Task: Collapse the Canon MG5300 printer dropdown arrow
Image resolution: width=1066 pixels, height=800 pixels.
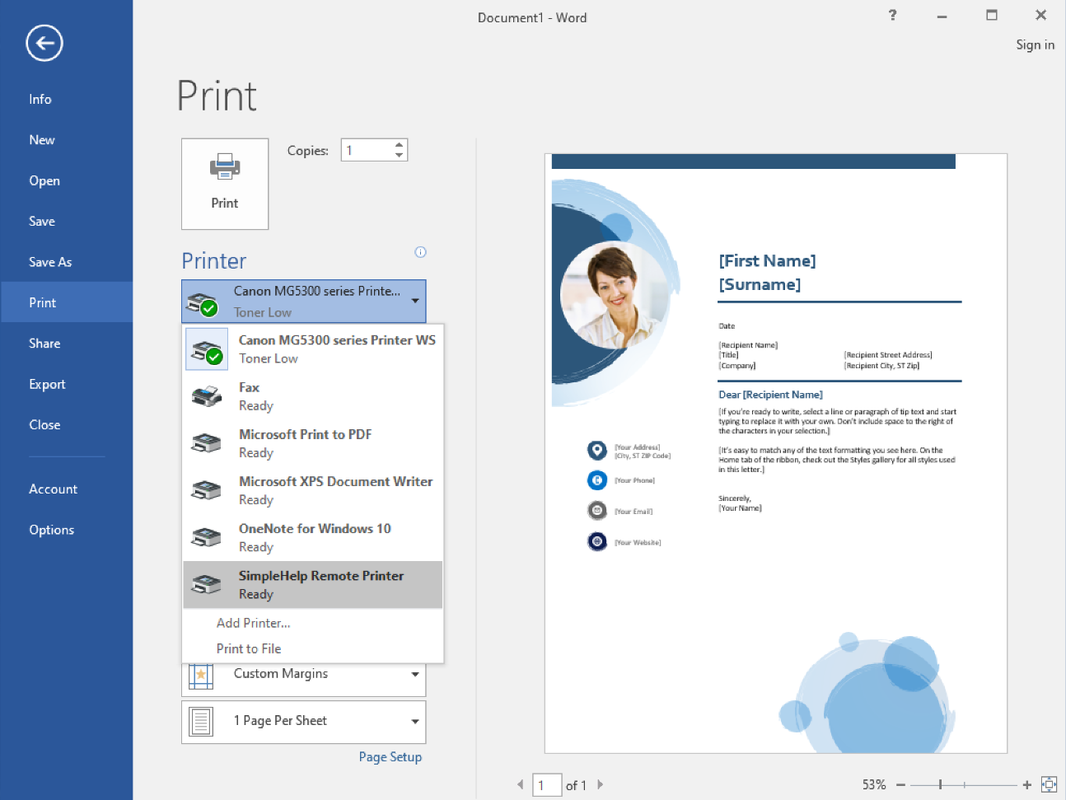Action: (x=415, y=301)
